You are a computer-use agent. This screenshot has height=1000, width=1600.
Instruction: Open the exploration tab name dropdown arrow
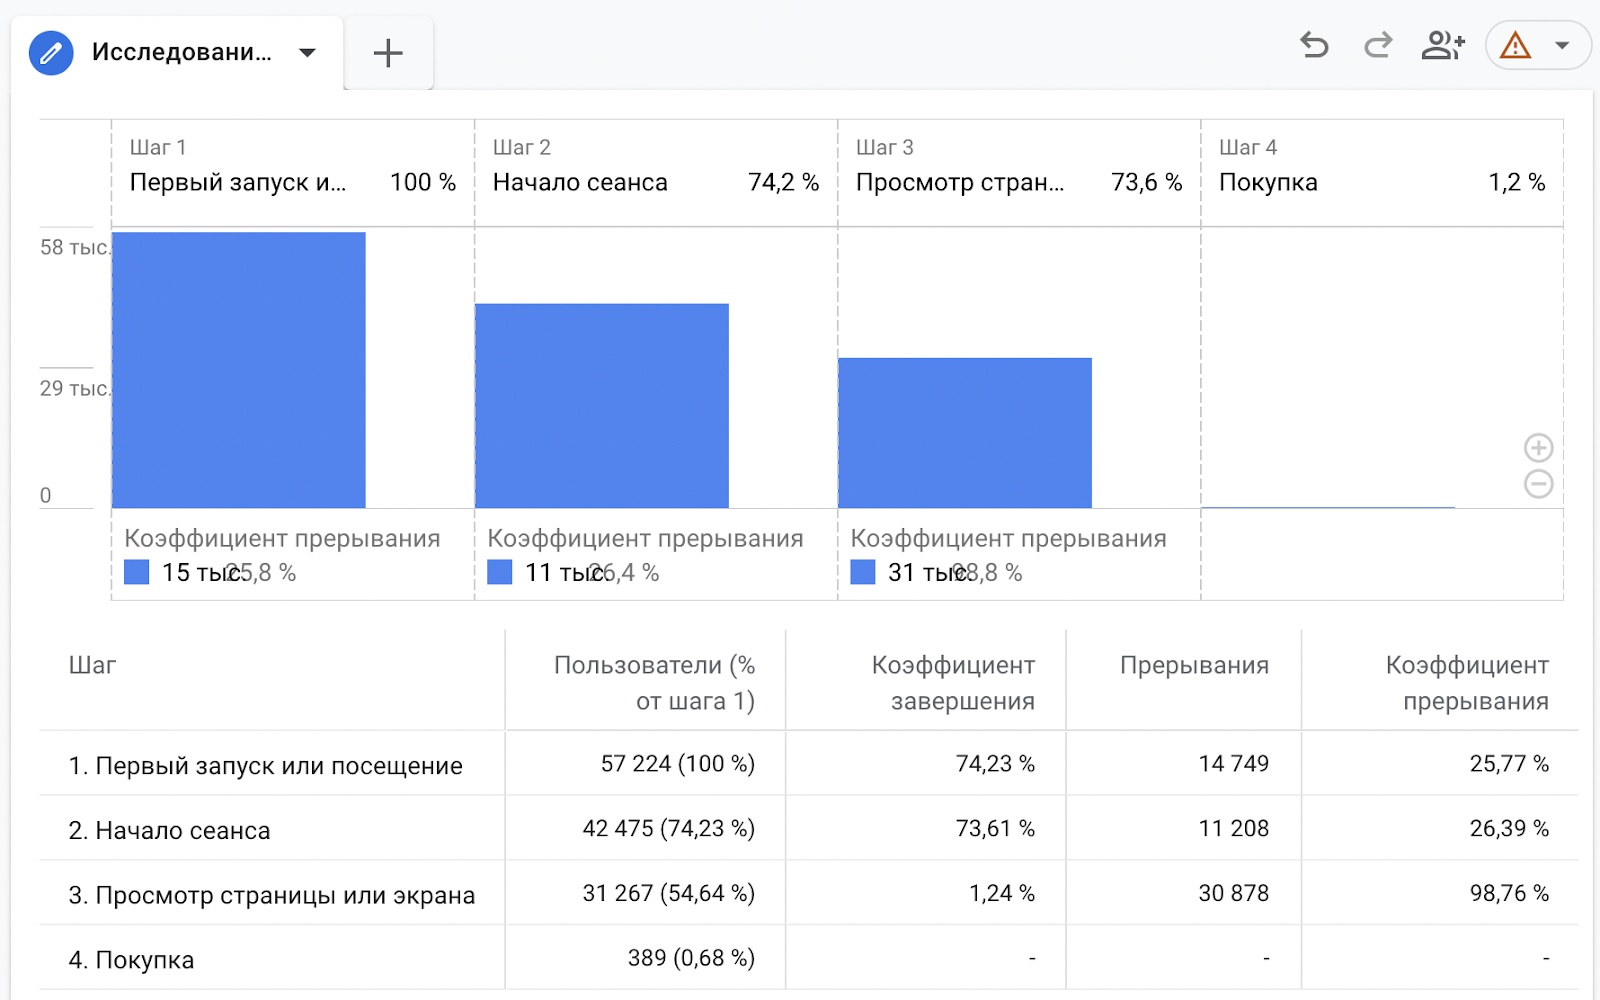pyautogui.click(x=307, y=53)
